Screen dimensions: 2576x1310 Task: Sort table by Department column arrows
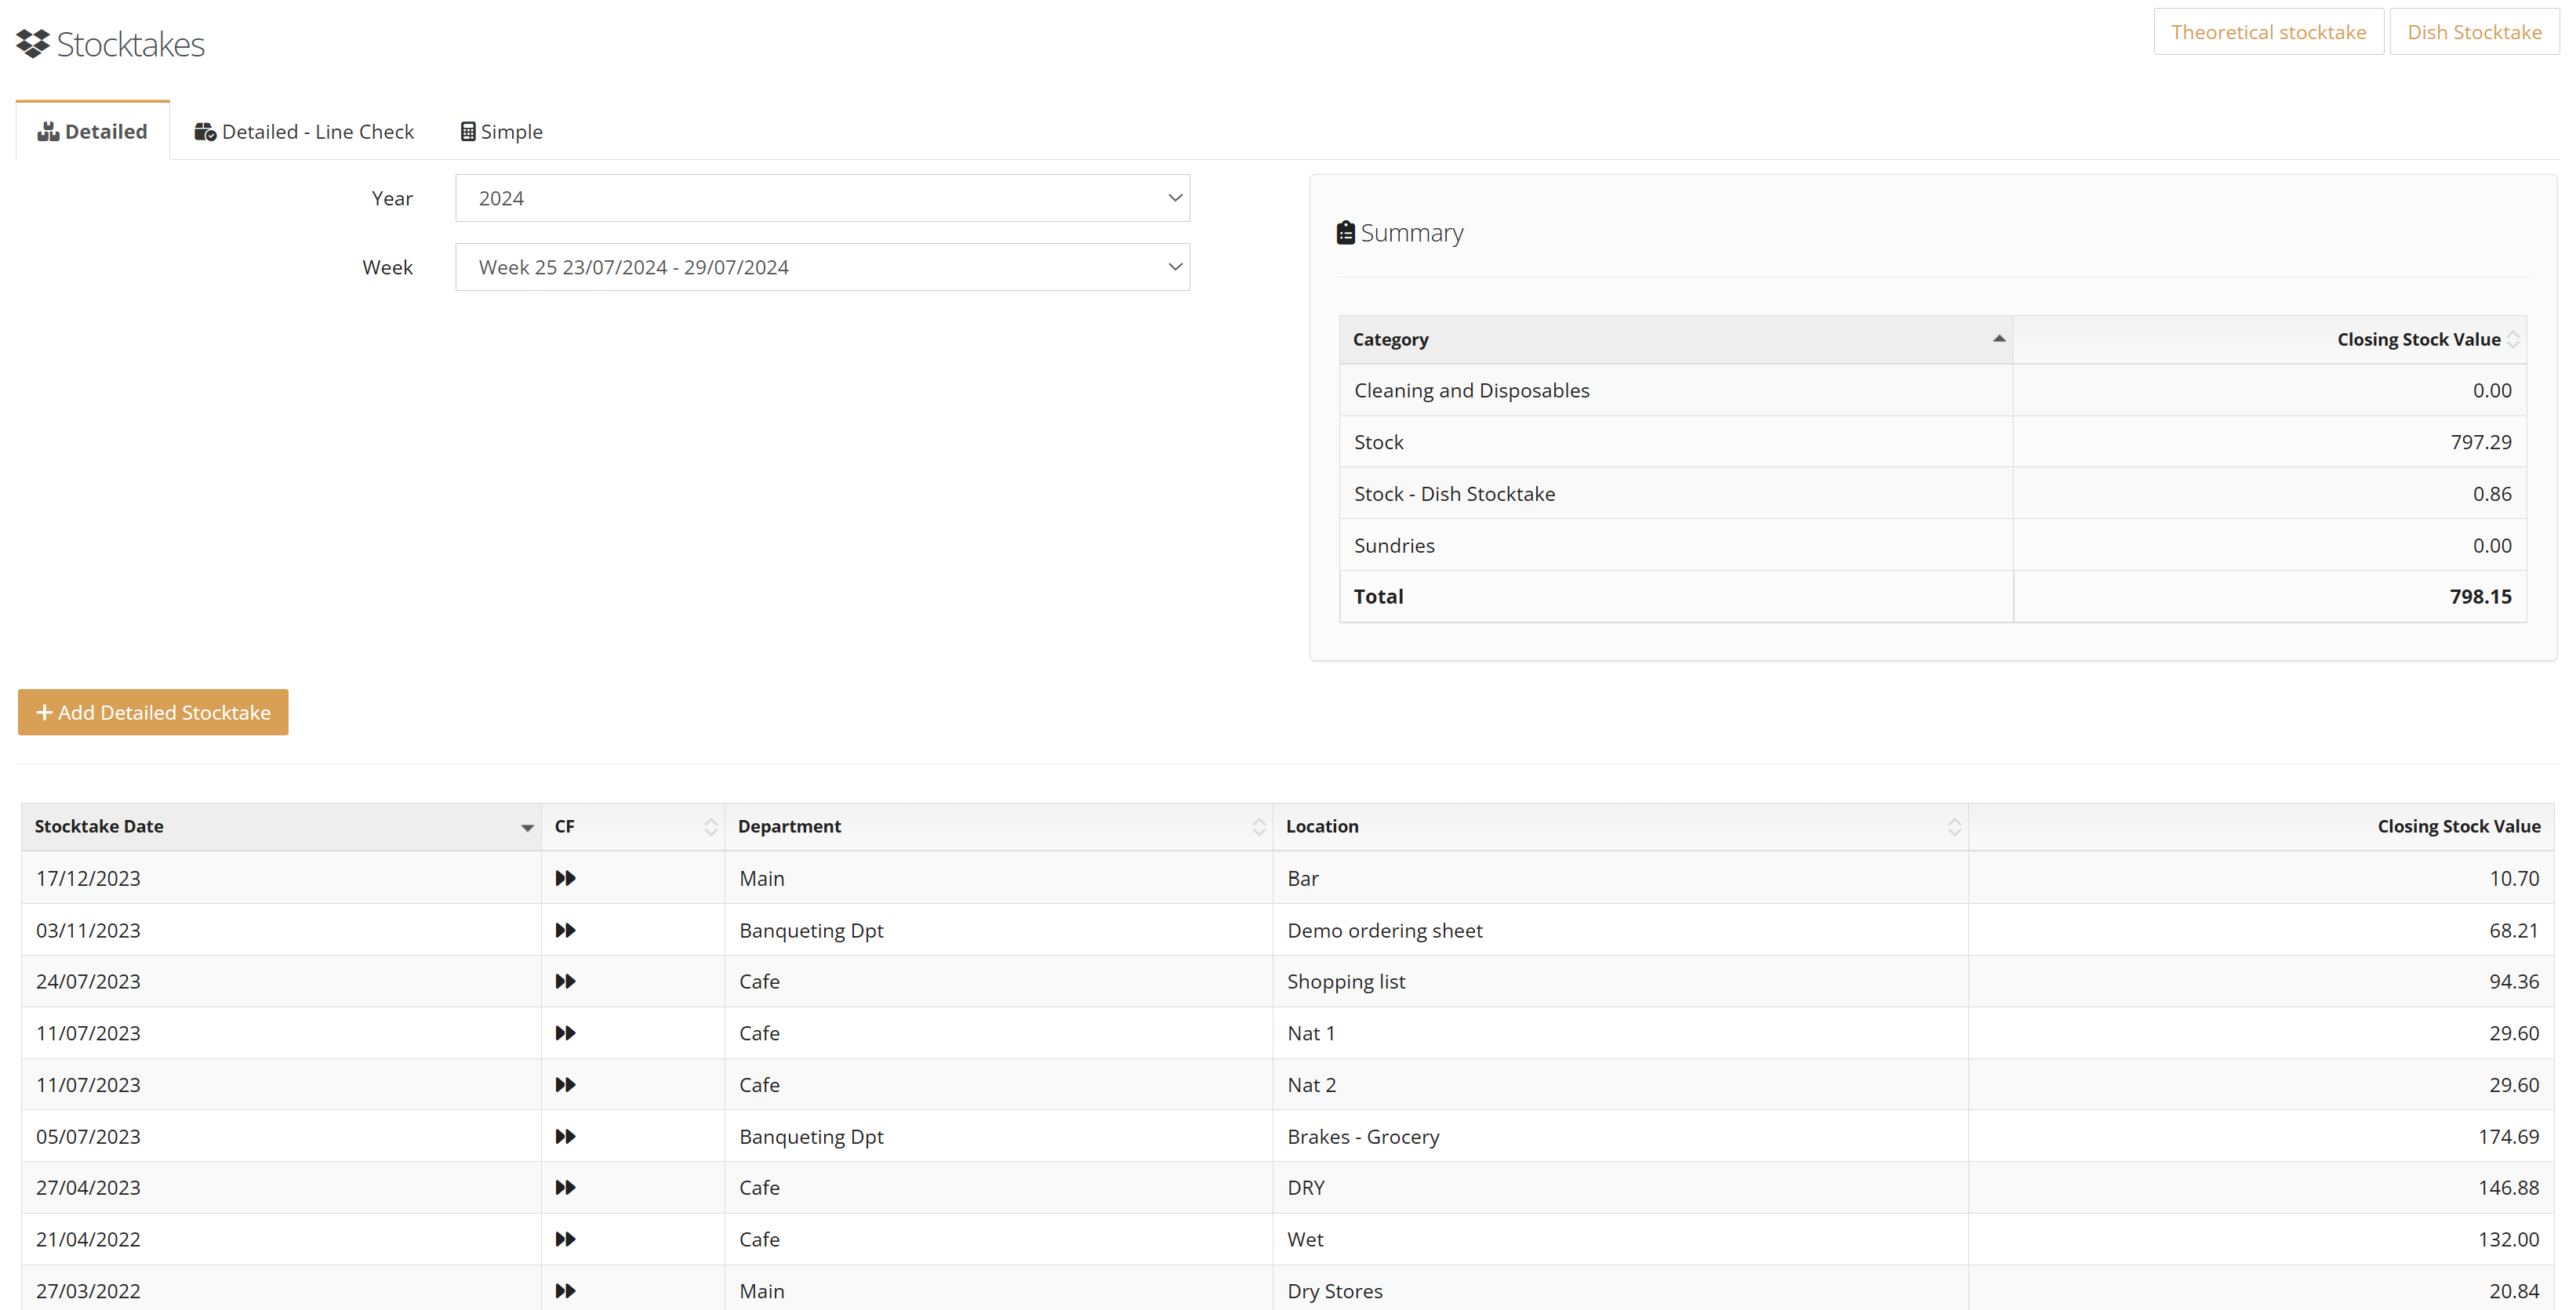pyautogui.click(x=1259, y=827)
